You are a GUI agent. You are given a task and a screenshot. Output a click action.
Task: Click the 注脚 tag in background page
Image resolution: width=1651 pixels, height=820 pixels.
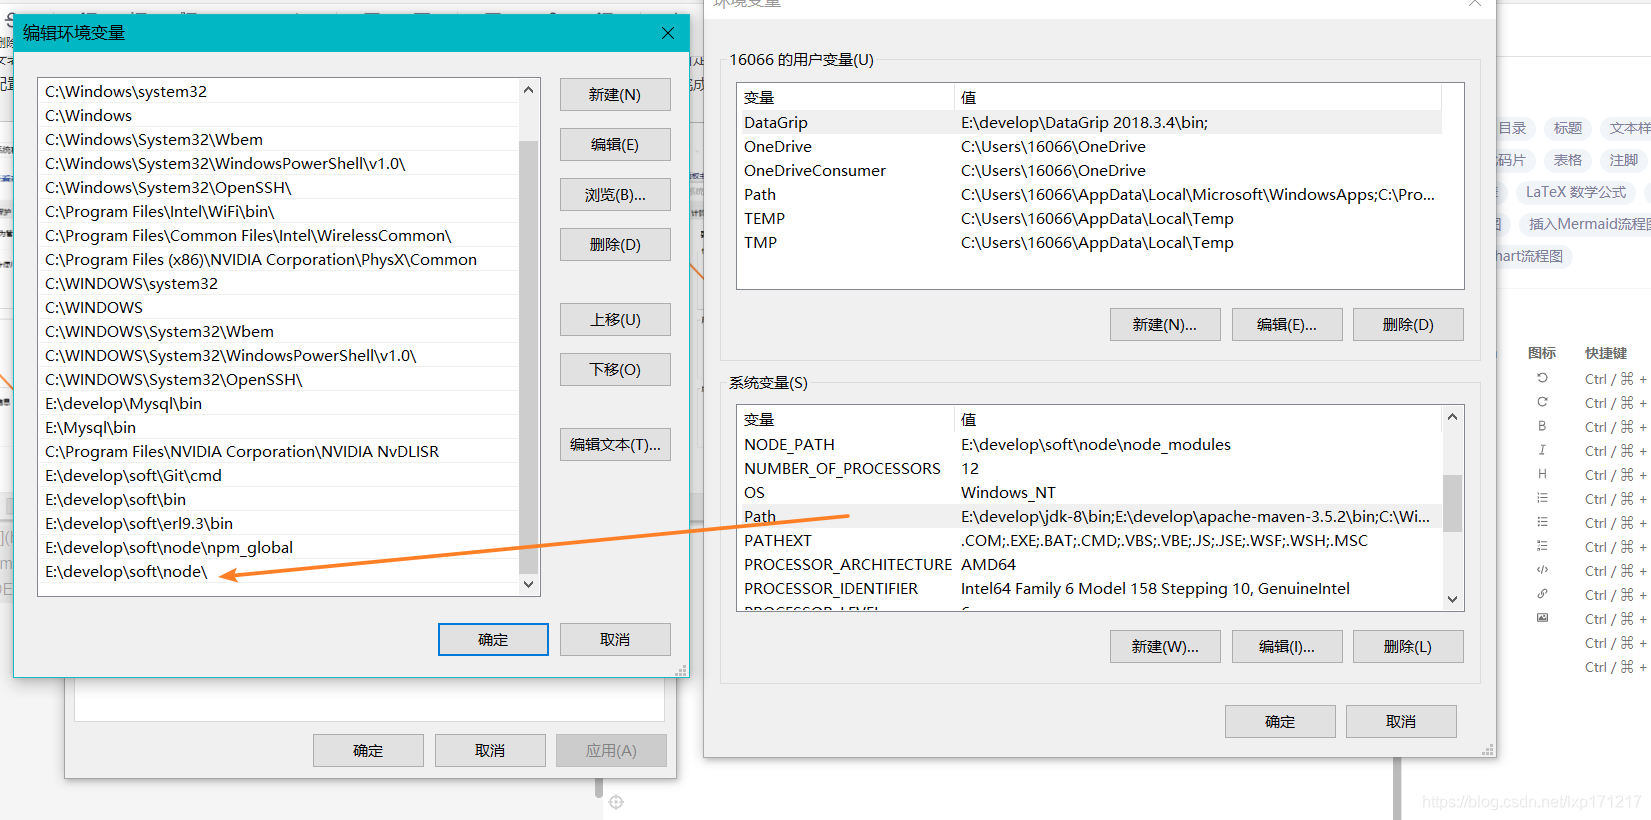(1624, 160)
